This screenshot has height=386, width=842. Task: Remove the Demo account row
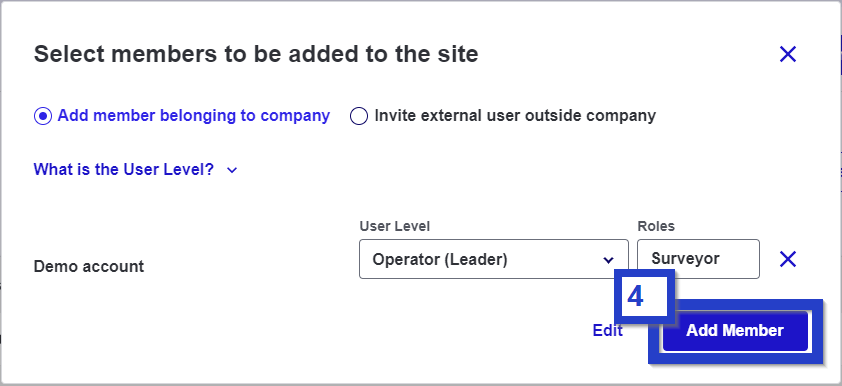click(788, 259)
